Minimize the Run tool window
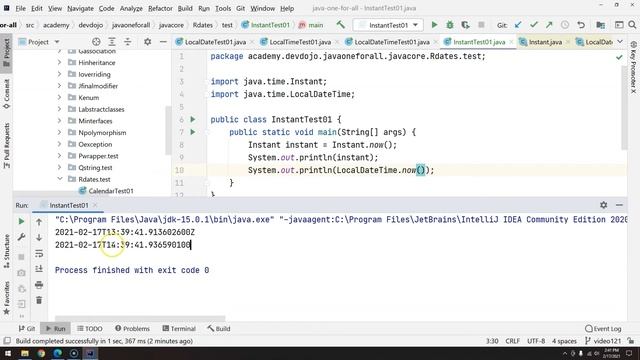640x360 pixels. point(619,205)
